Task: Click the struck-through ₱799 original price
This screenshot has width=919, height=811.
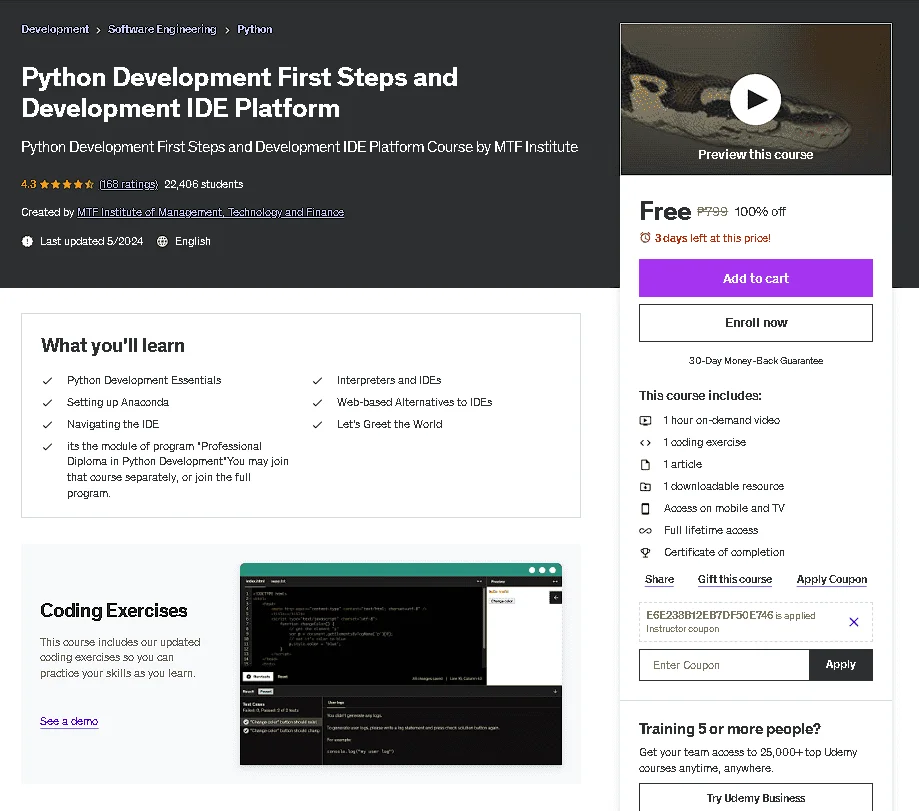Action: [712, 212]
